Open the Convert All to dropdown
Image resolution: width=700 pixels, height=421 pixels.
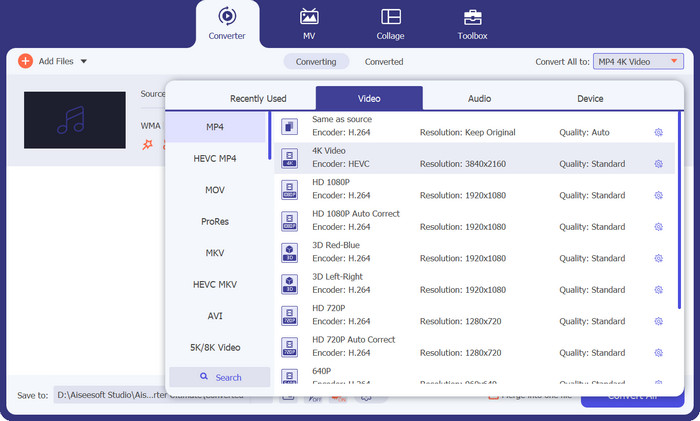pyautogui.click(x=638, y=62)
